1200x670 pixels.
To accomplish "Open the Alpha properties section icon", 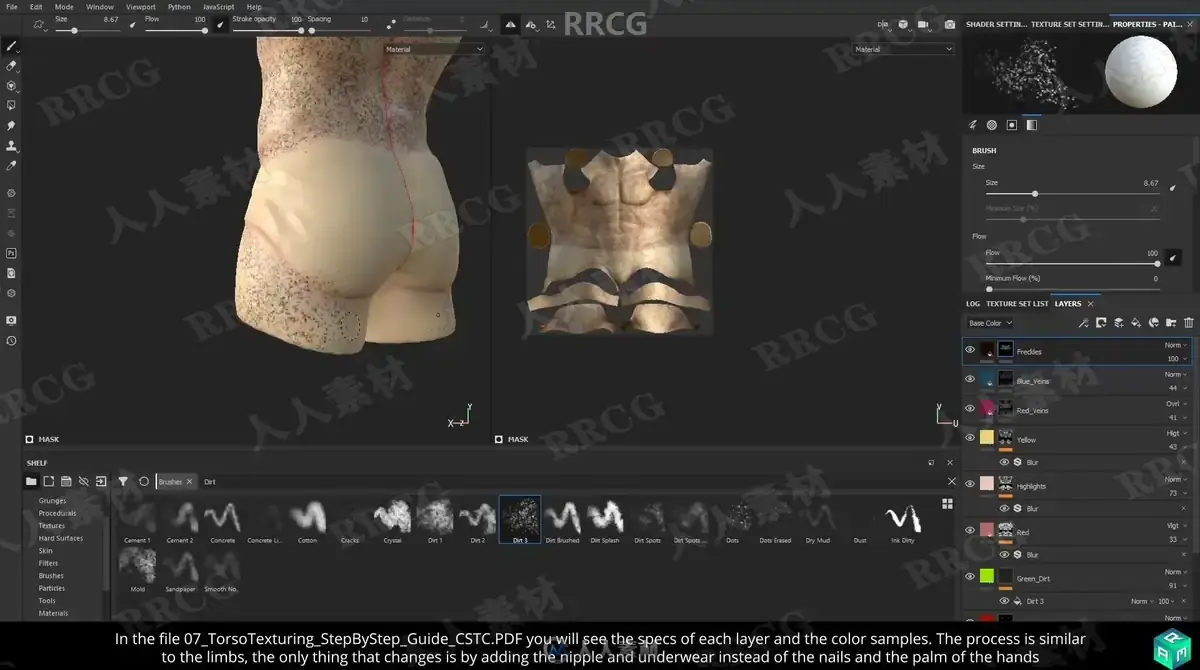I will click(991, 125).
